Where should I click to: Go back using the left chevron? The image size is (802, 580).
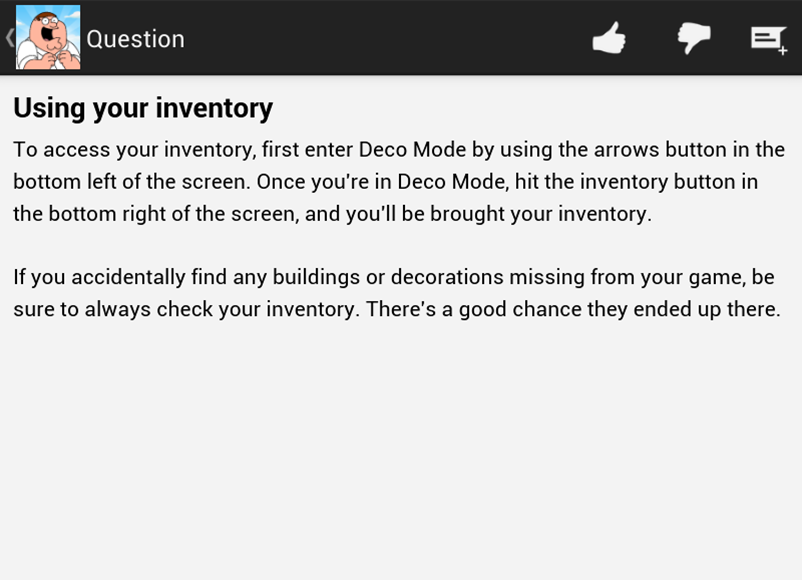[x=9, y=38]
